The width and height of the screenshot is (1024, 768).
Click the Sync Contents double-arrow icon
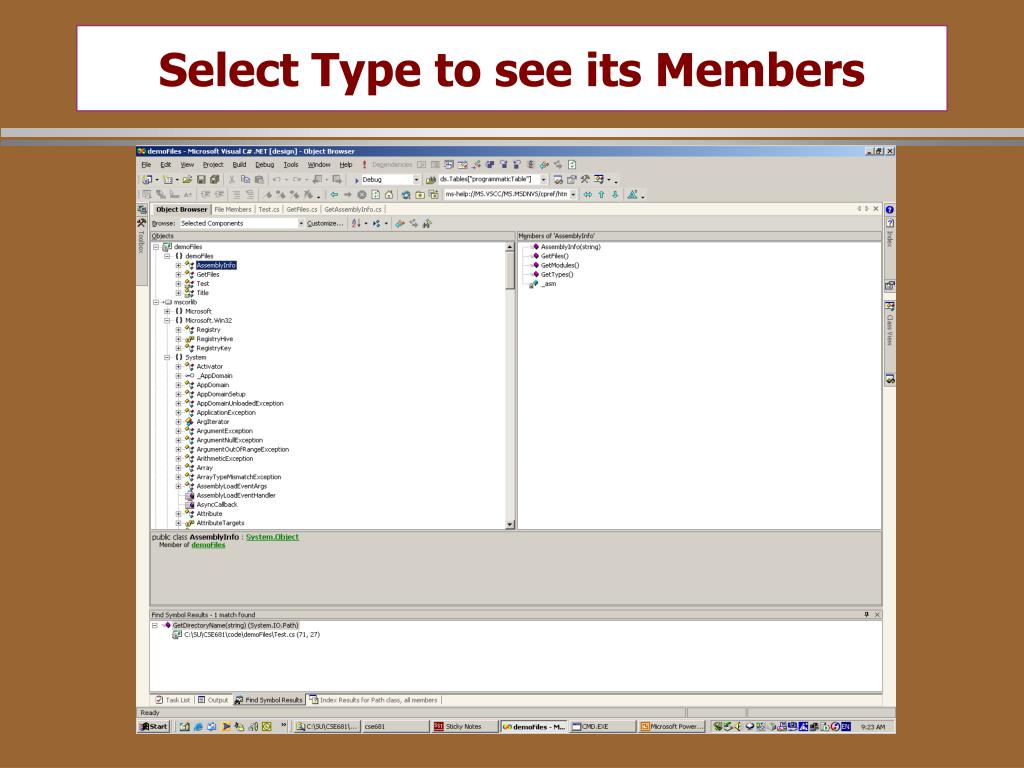(587, 195)
